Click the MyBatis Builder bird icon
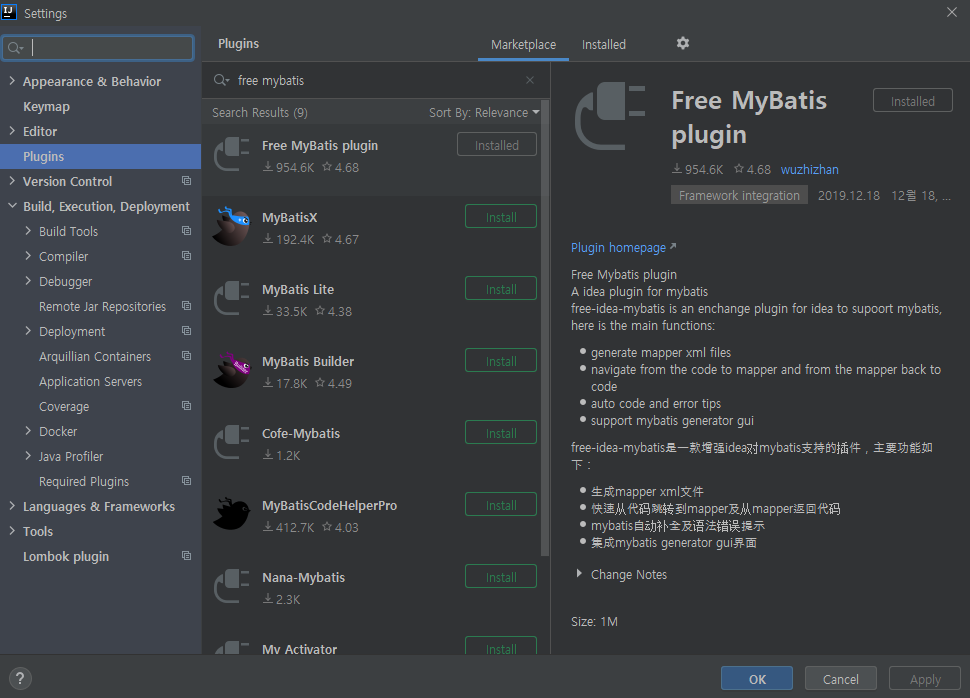 (231, 370)
